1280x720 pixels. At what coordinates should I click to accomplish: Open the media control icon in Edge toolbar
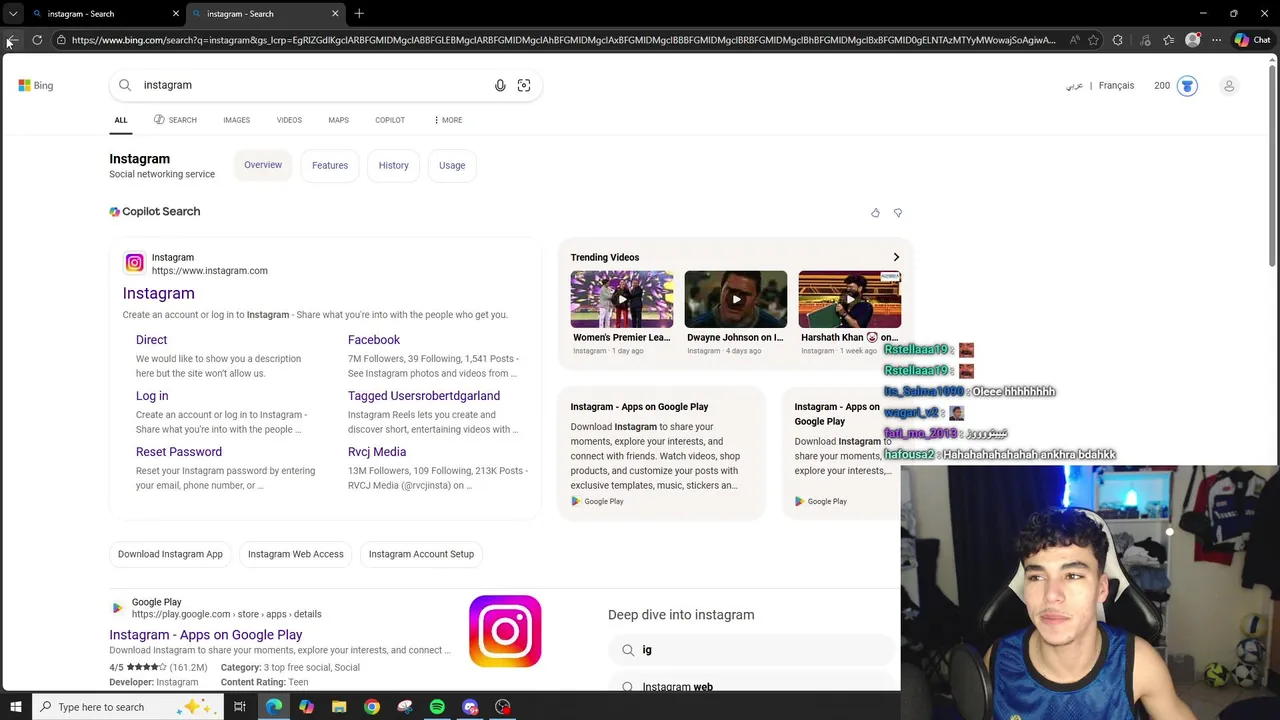click(x=1145, y=40)
